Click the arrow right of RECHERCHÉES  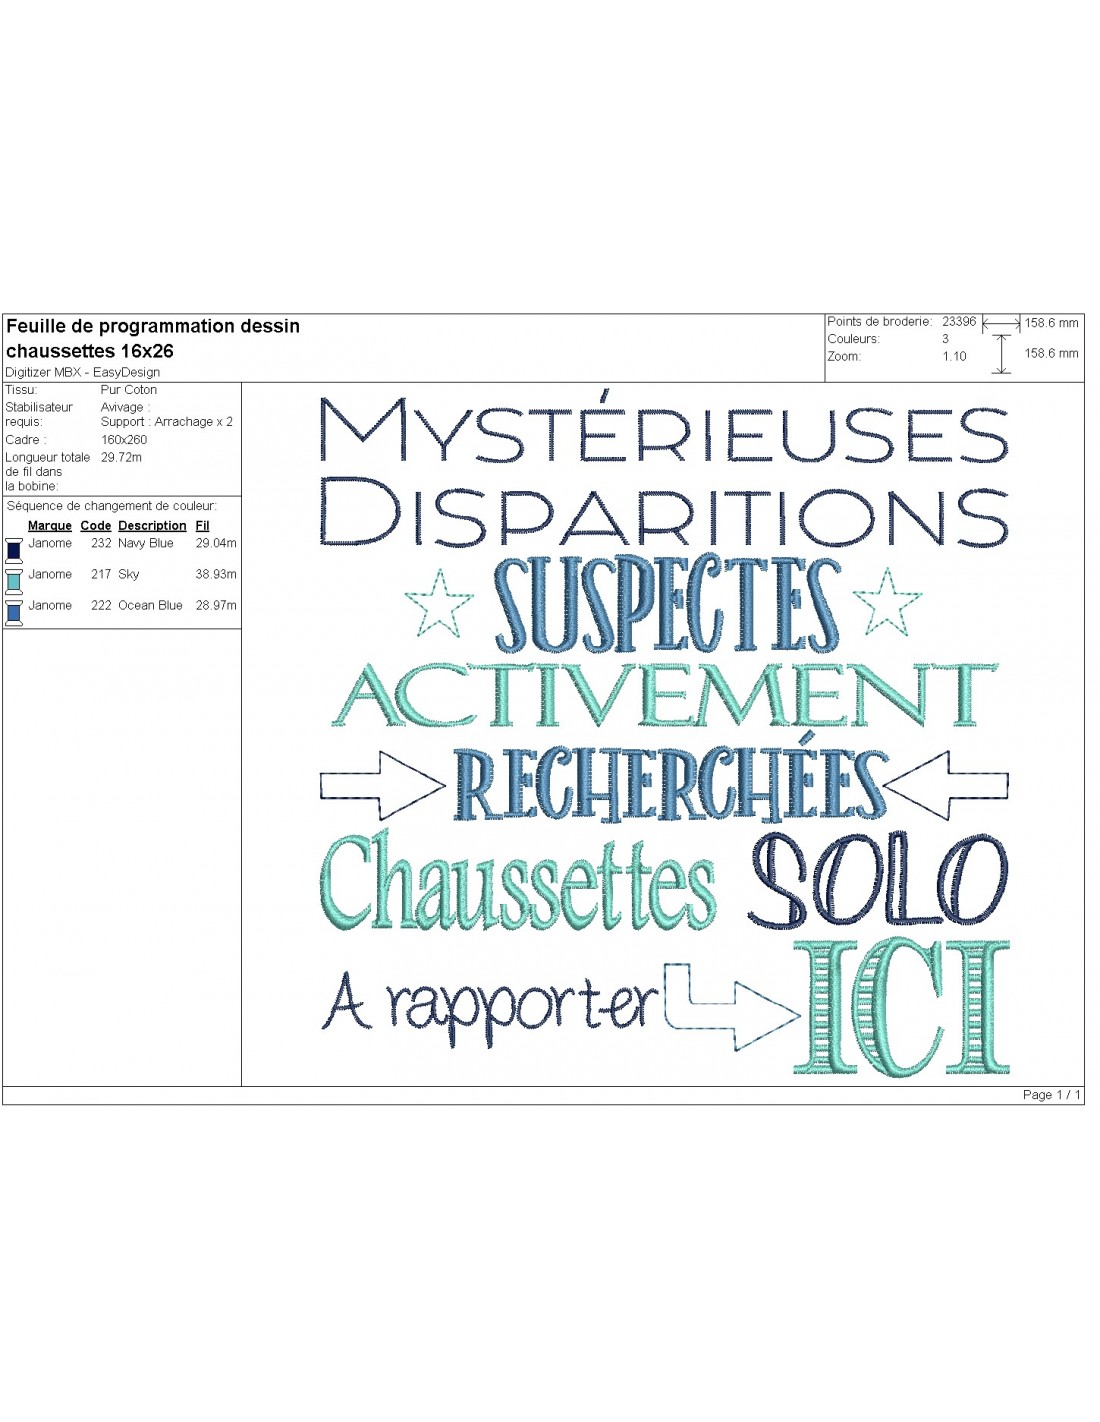tap(946, 785)
